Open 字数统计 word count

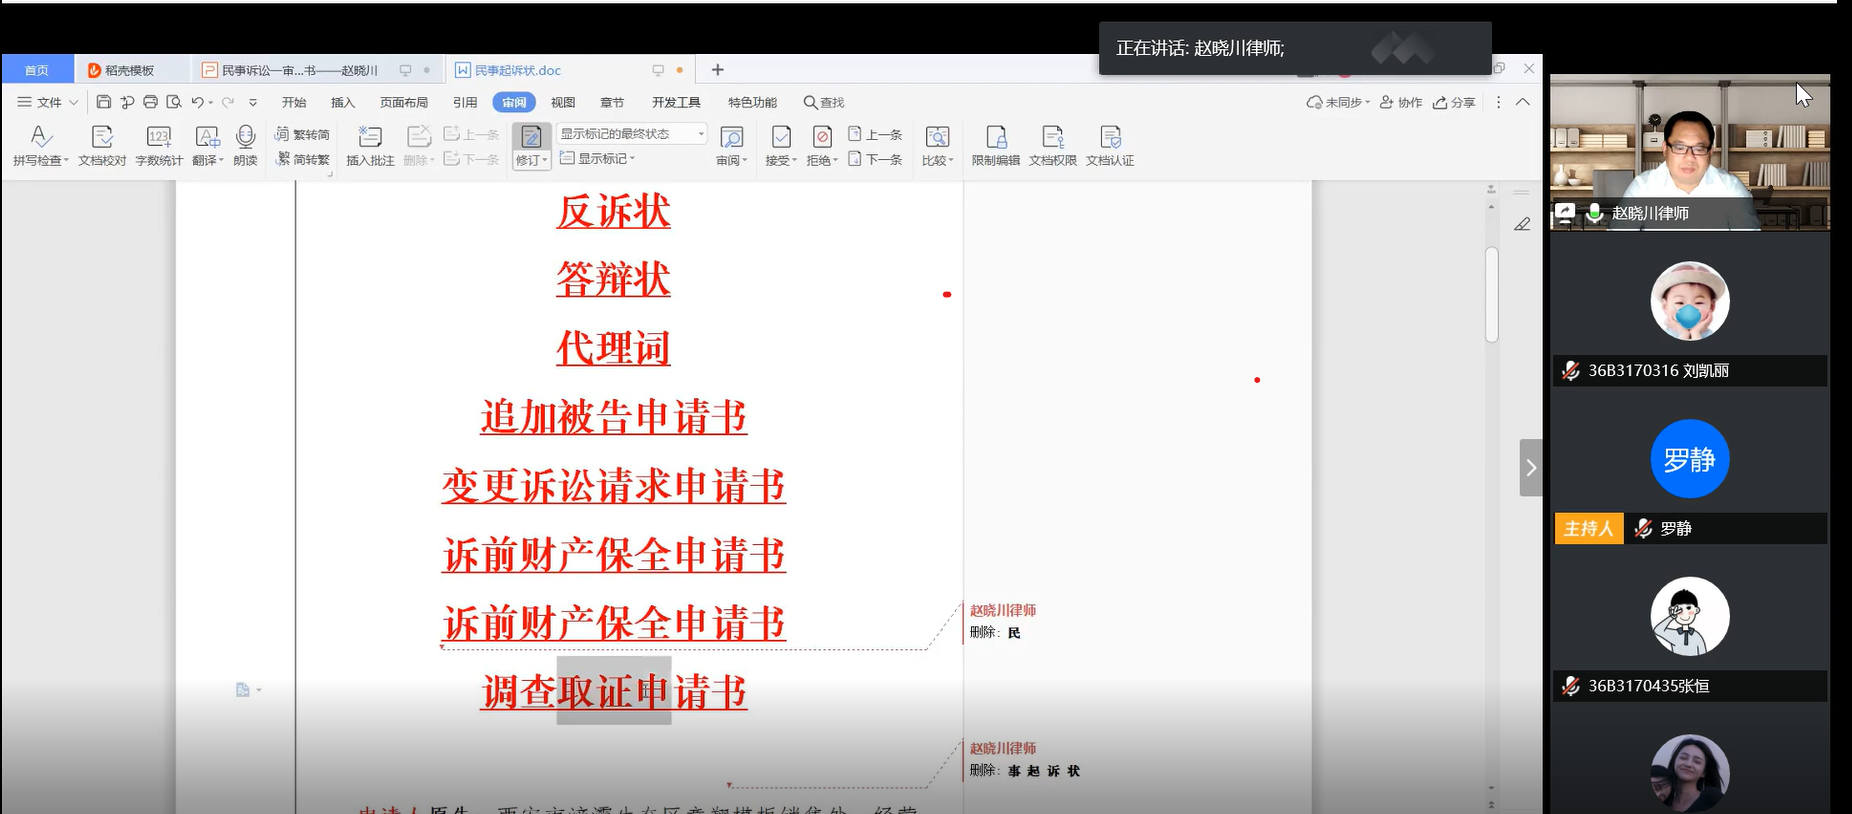(159, 145)
